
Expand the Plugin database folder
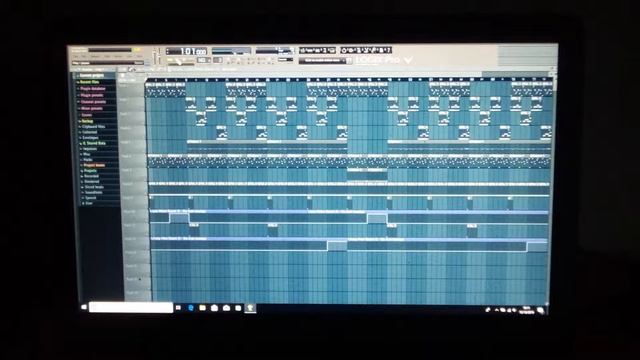[92, 89]
